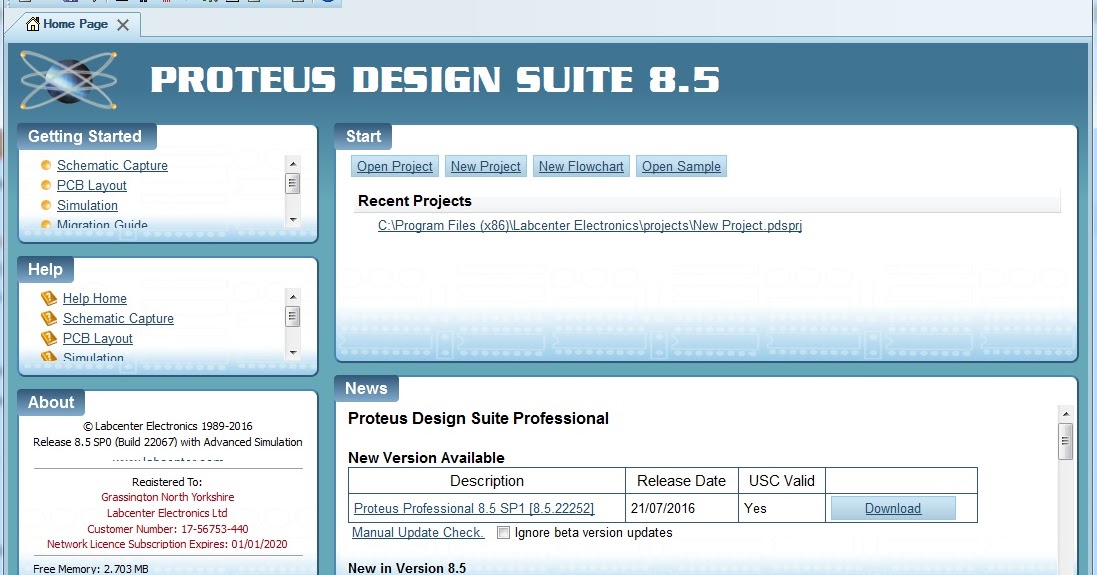Click Help list scroll down arrow
Screen dimensions: 1097x575
click(x=293, y=353)
